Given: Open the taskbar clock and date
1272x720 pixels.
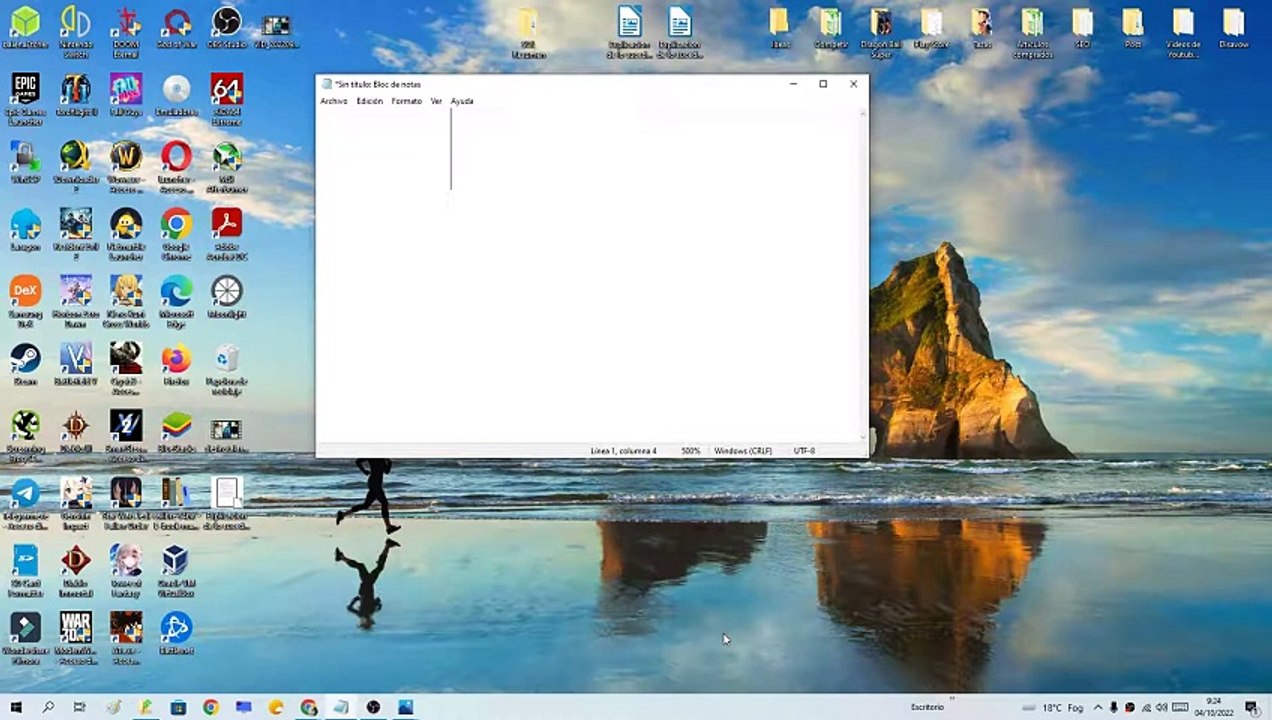Looking at the screenshot, I should pos(1213,707).
